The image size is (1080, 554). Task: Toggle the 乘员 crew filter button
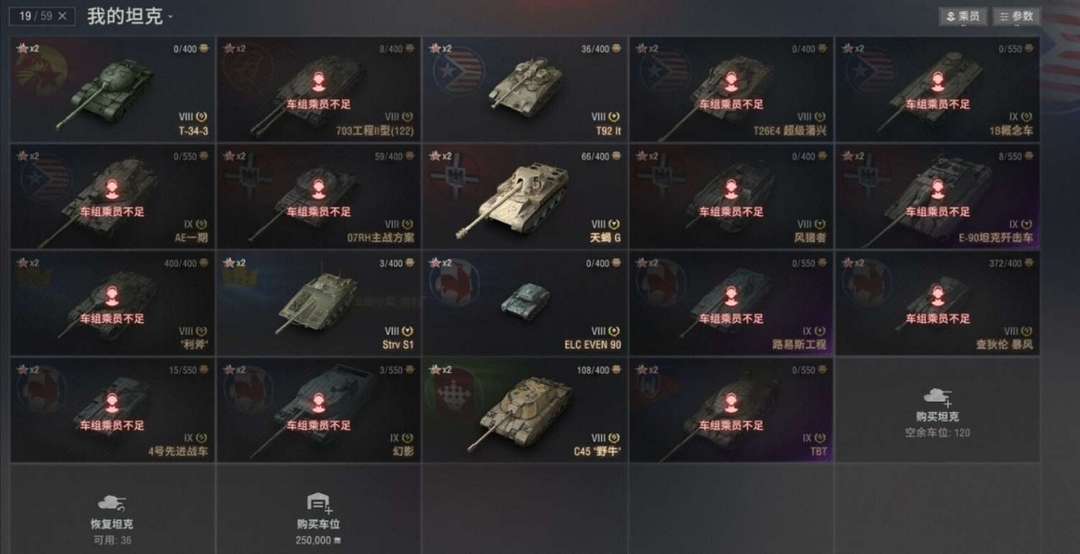coord(963,17)
